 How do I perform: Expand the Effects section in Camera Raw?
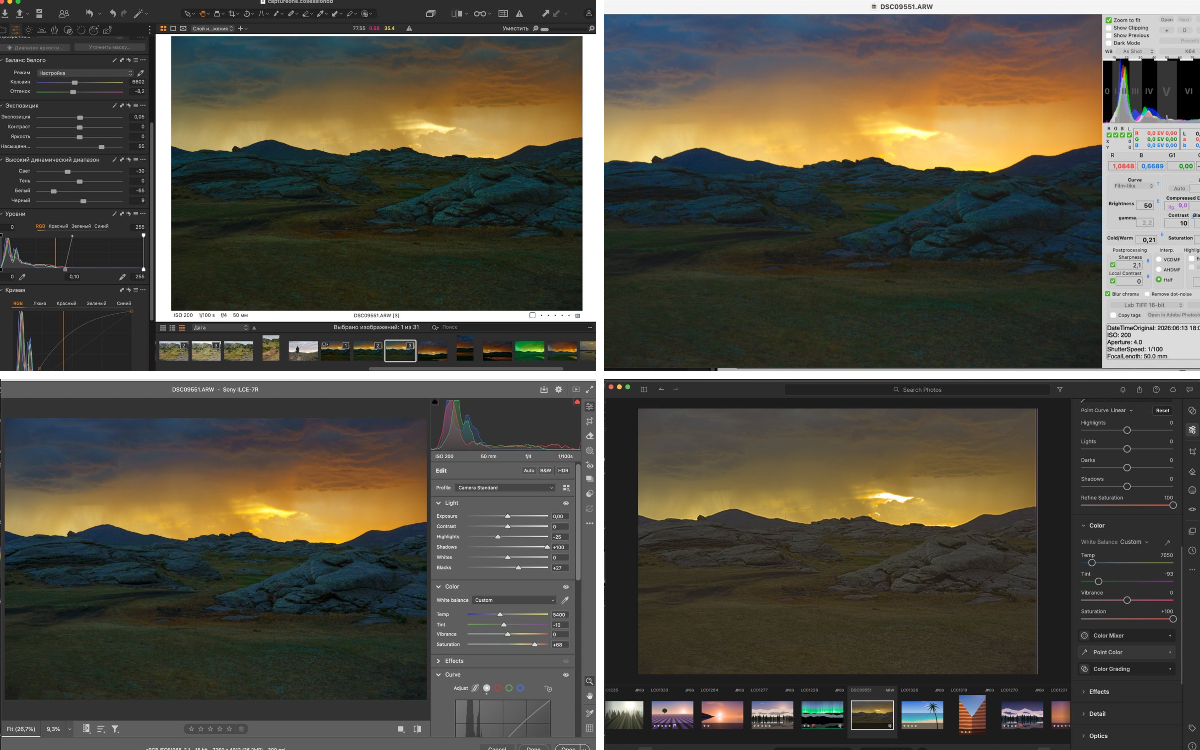438,661
